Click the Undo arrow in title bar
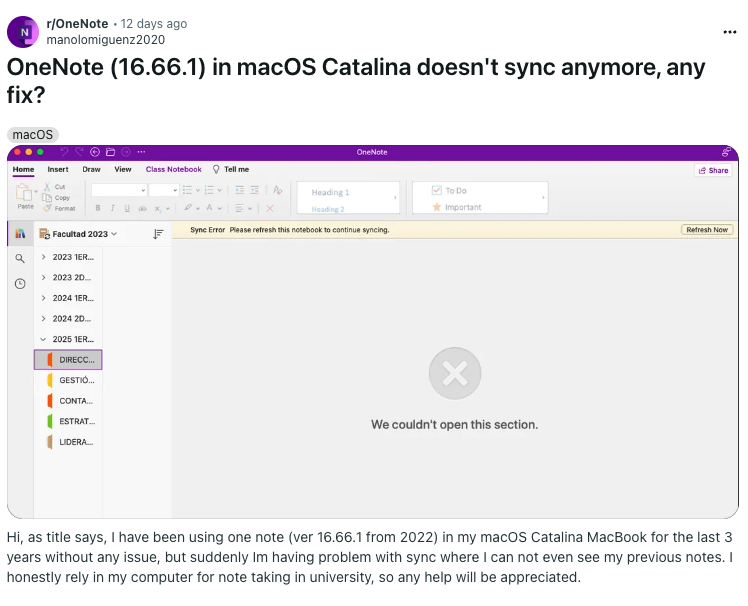748x606 pixels. (64, 152)
